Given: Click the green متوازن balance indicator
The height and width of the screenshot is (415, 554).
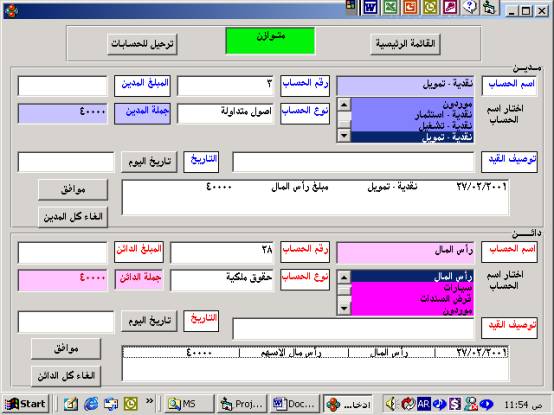Looking at the screenshot, I should click(x=270, y=41).
